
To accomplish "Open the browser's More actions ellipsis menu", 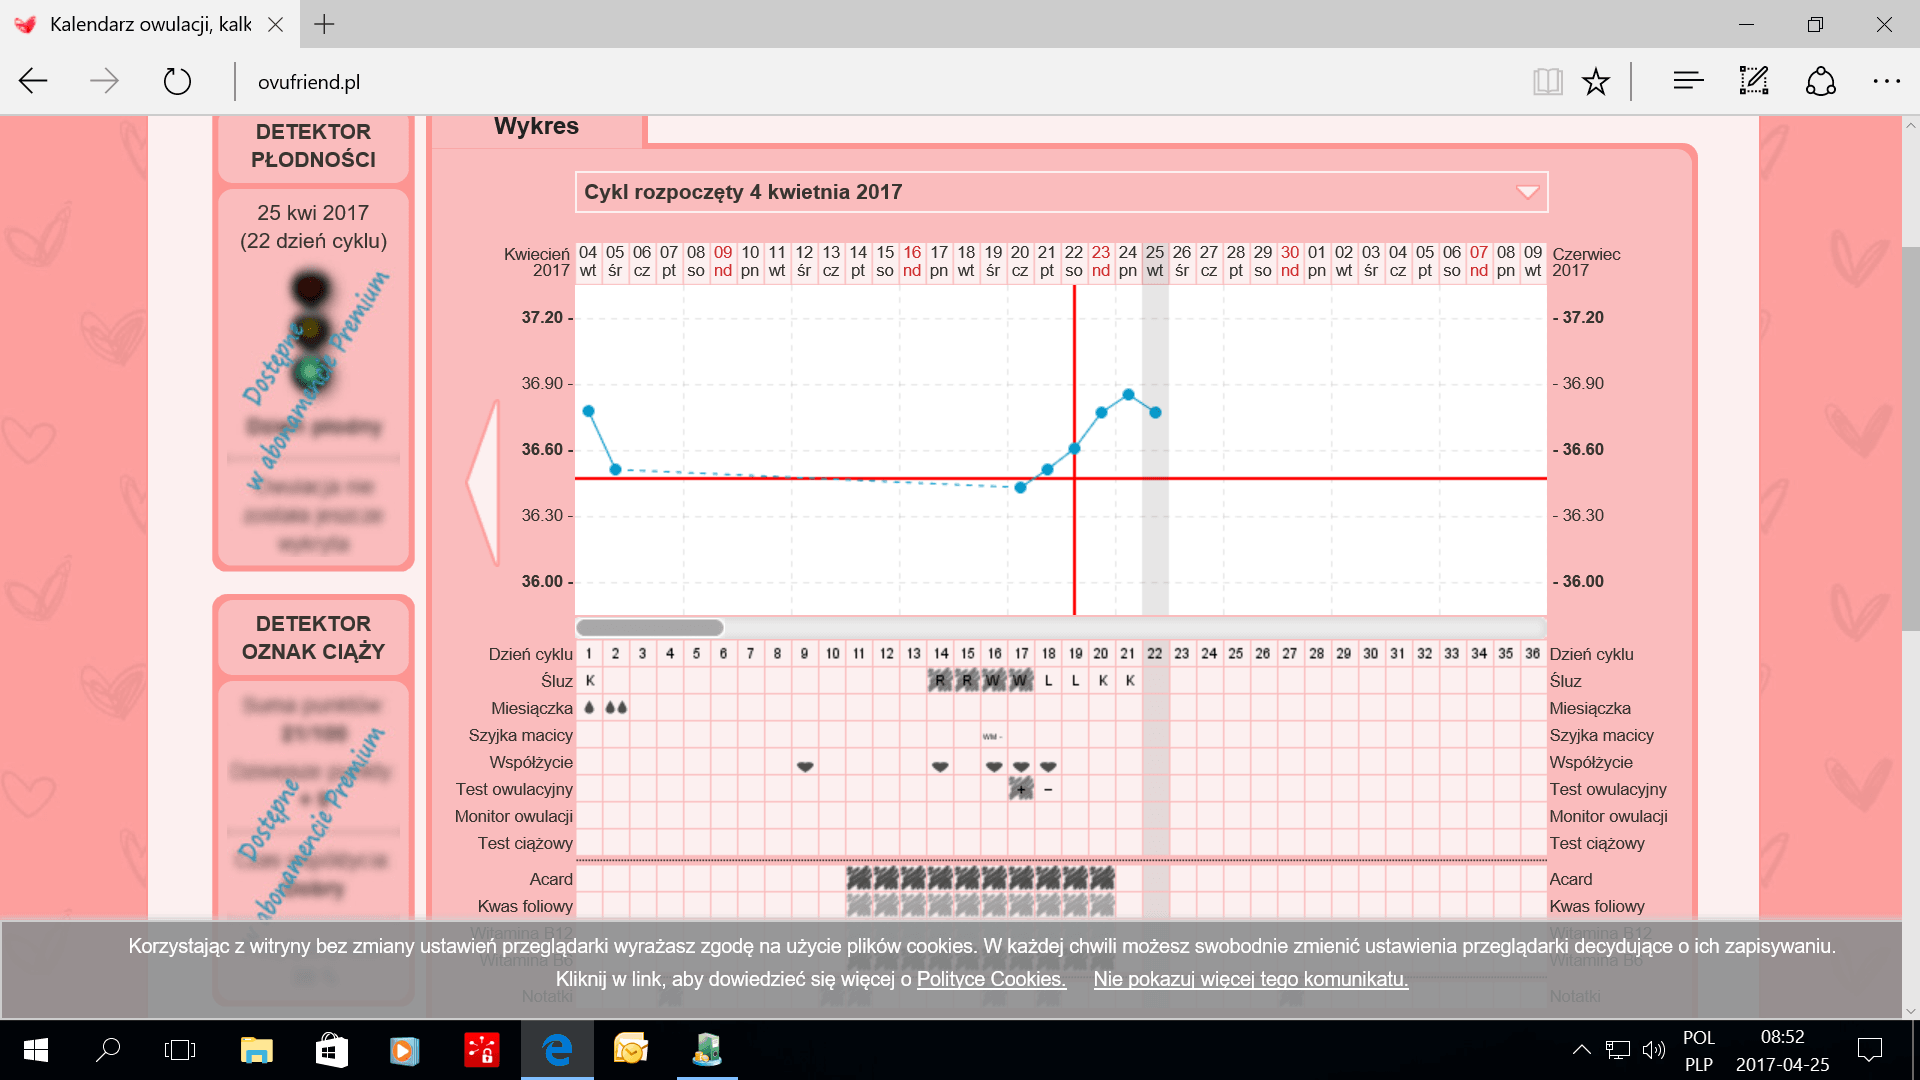I will tap(1886, 81).
